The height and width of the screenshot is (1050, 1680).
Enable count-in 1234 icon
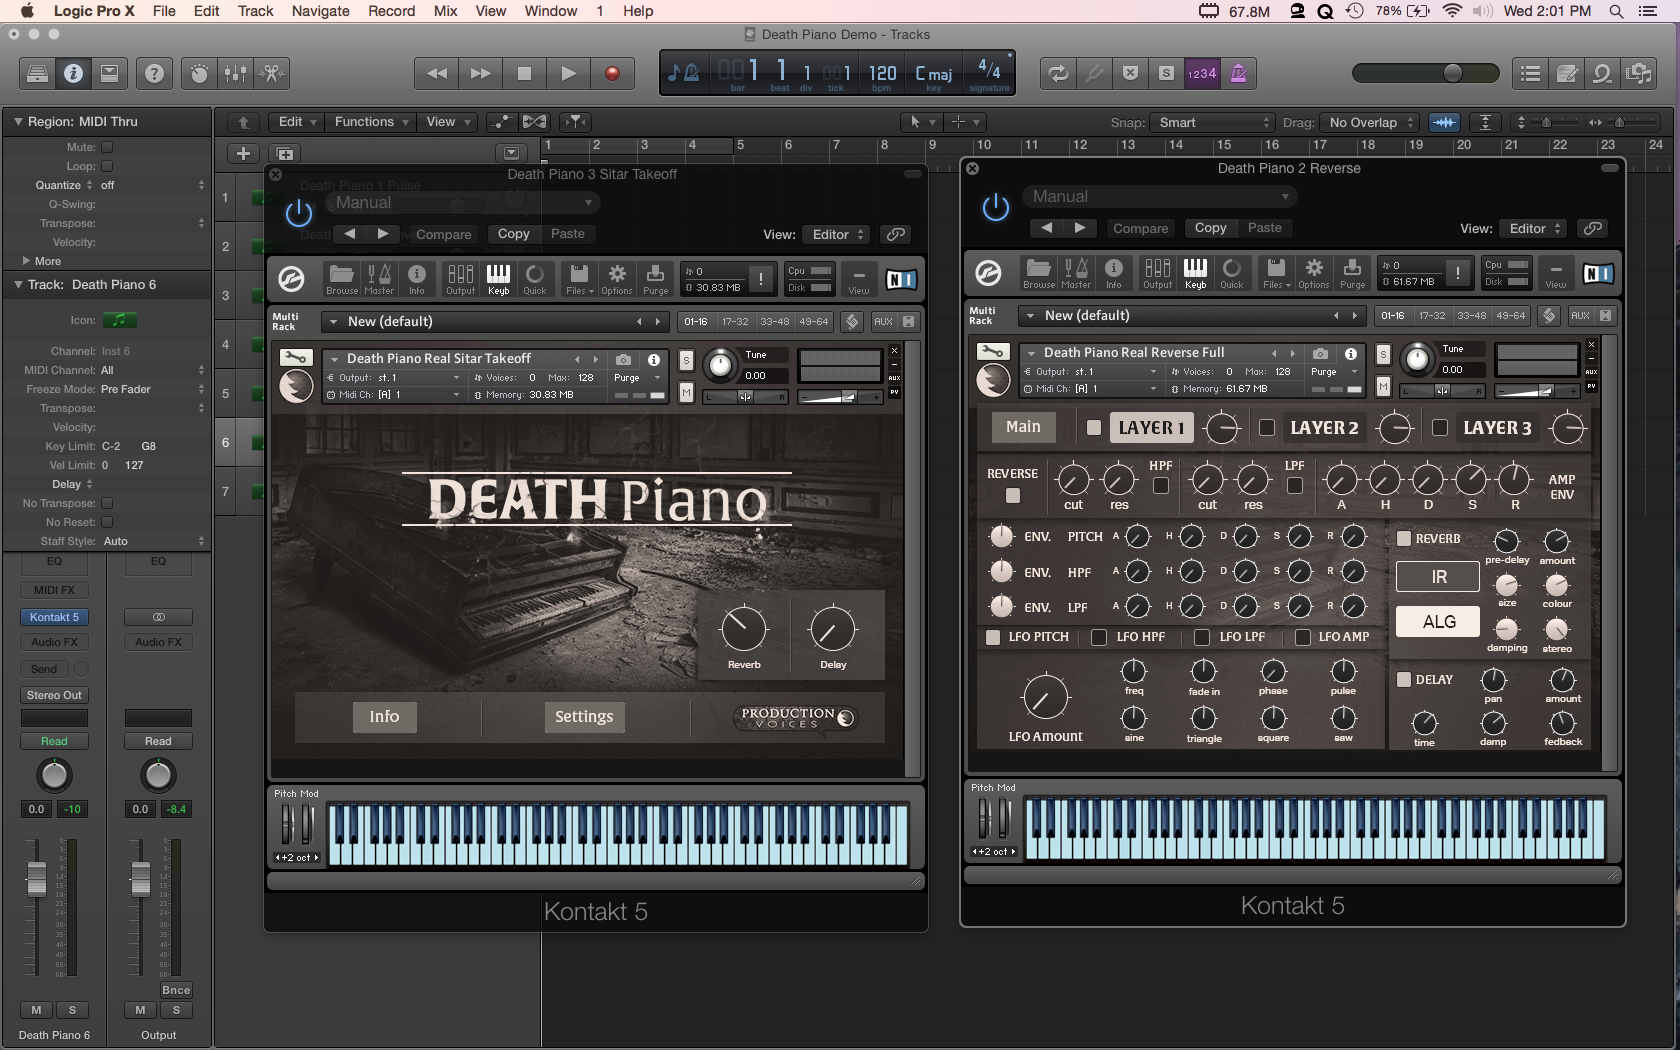tap(1202, 73)
